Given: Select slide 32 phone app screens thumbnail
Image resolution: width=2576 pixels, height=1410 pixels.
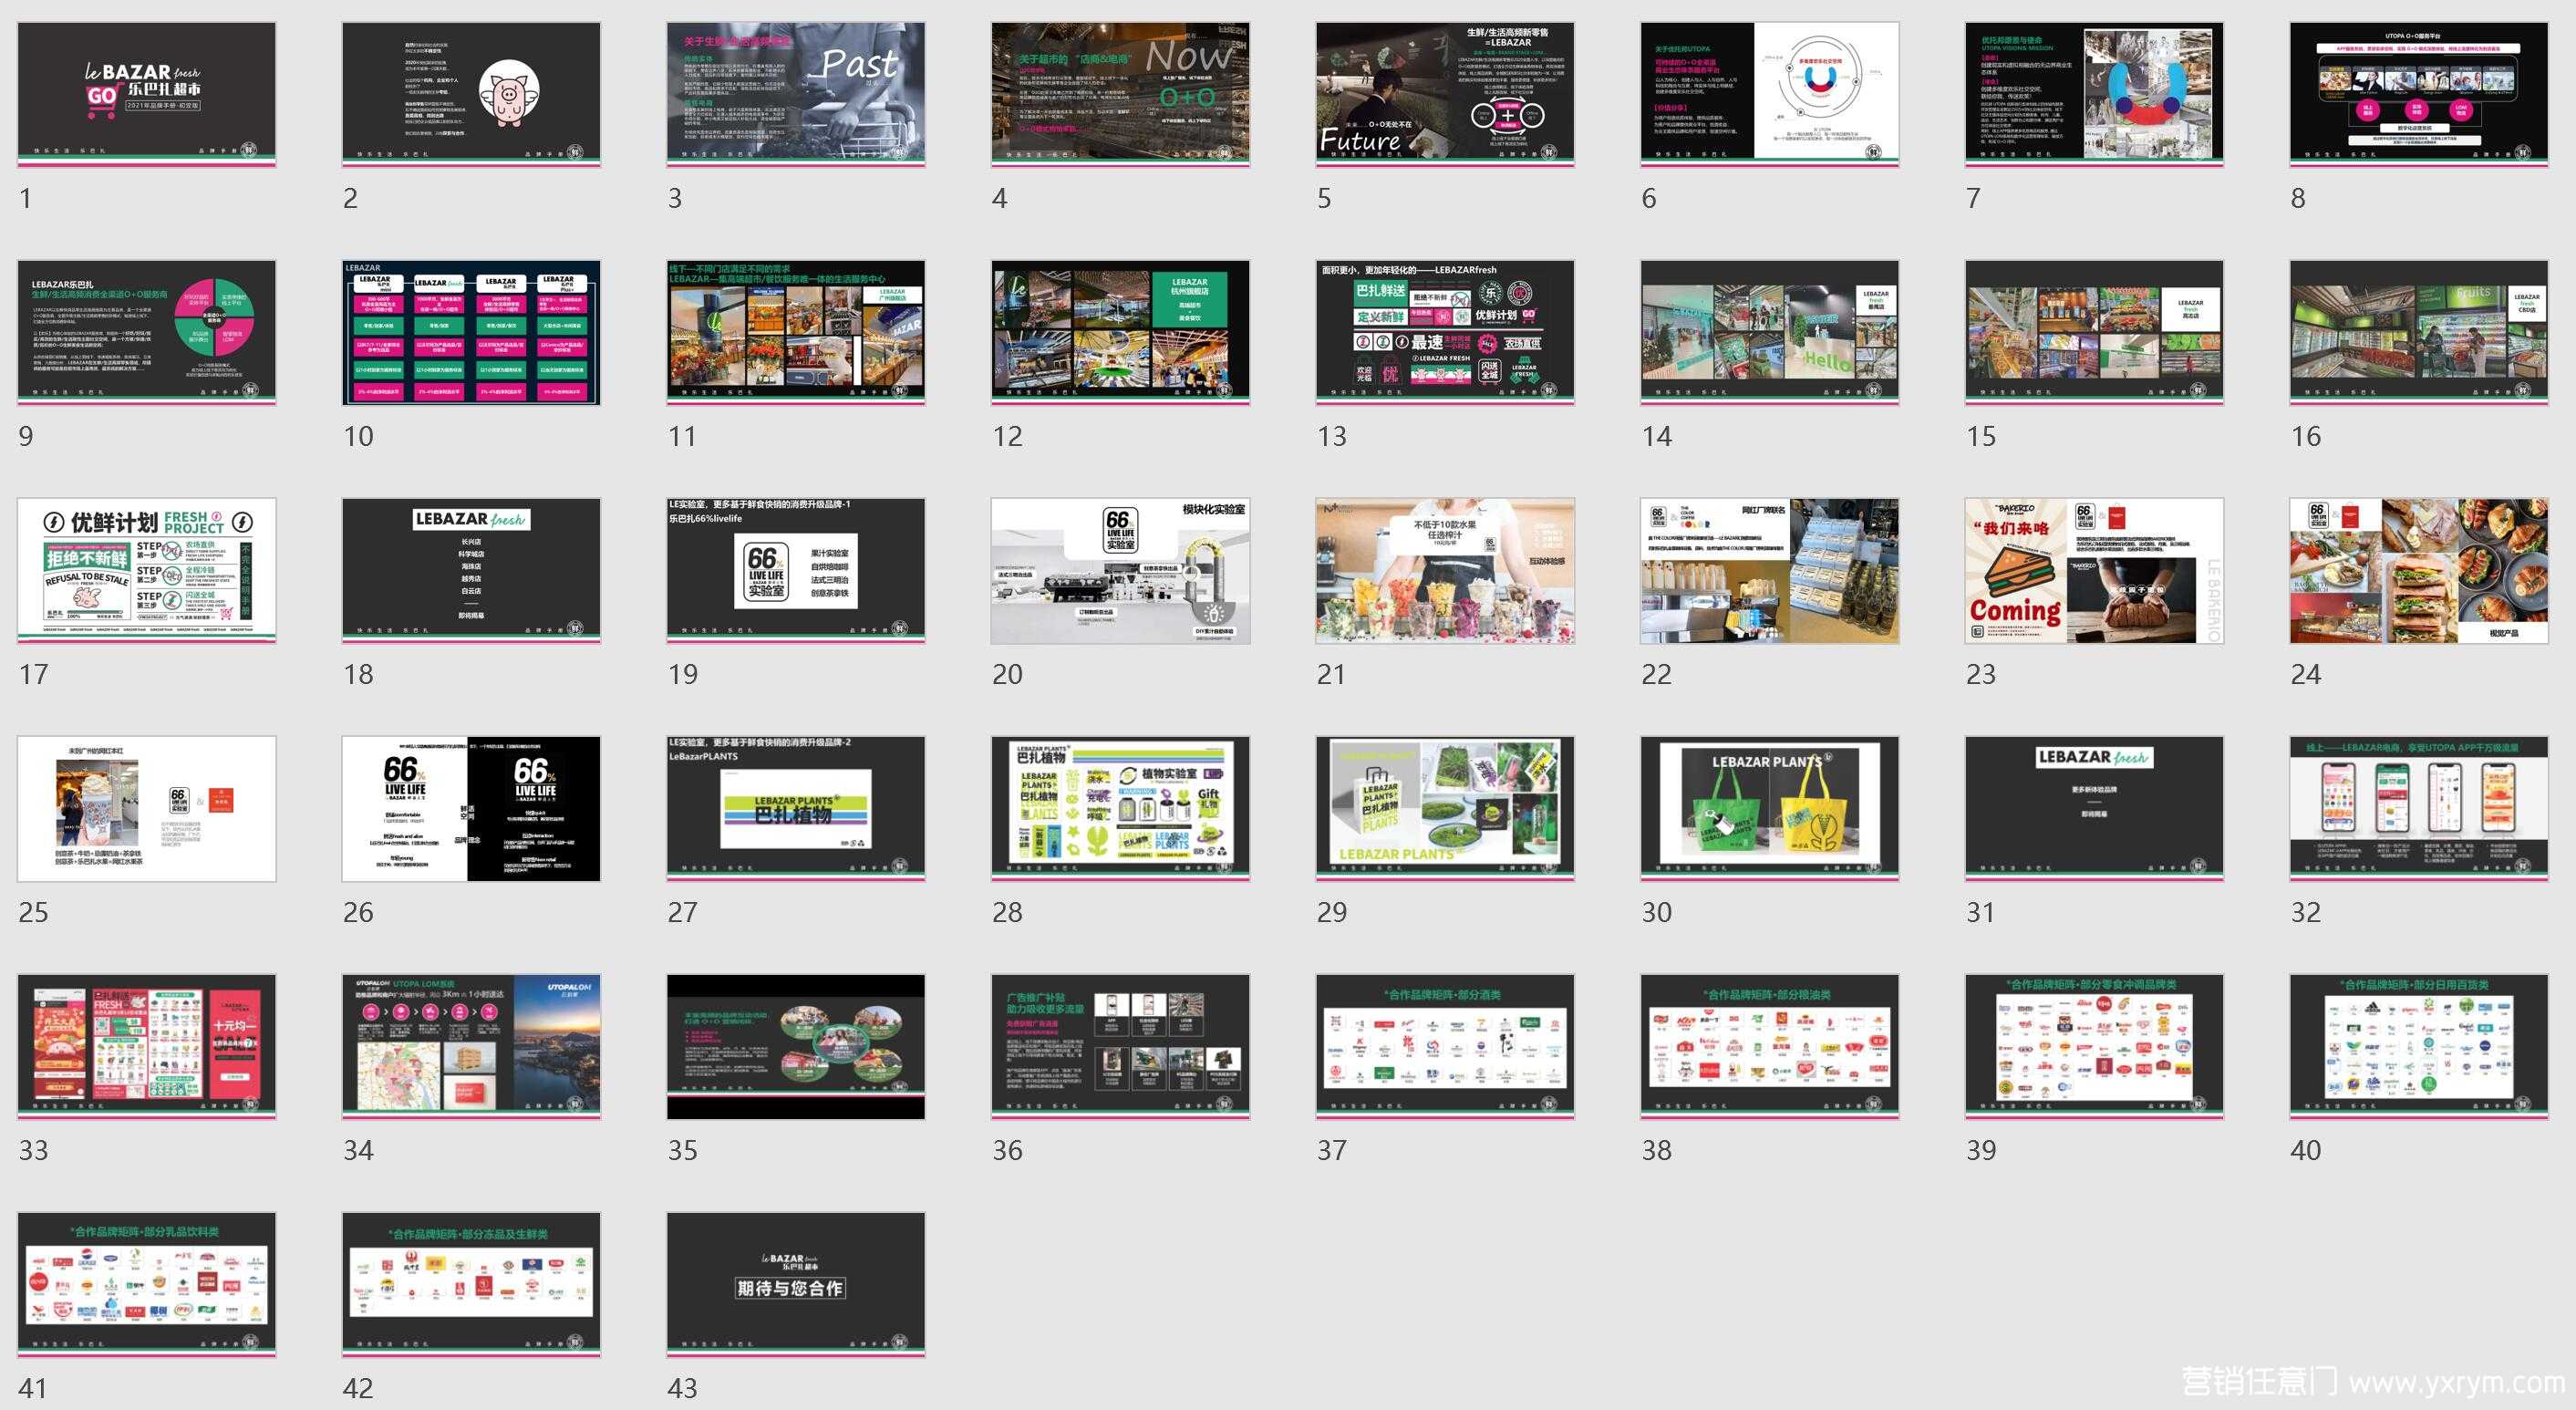Looking at the screenshot, I should pyautogui.click(x=2419, y=808).
